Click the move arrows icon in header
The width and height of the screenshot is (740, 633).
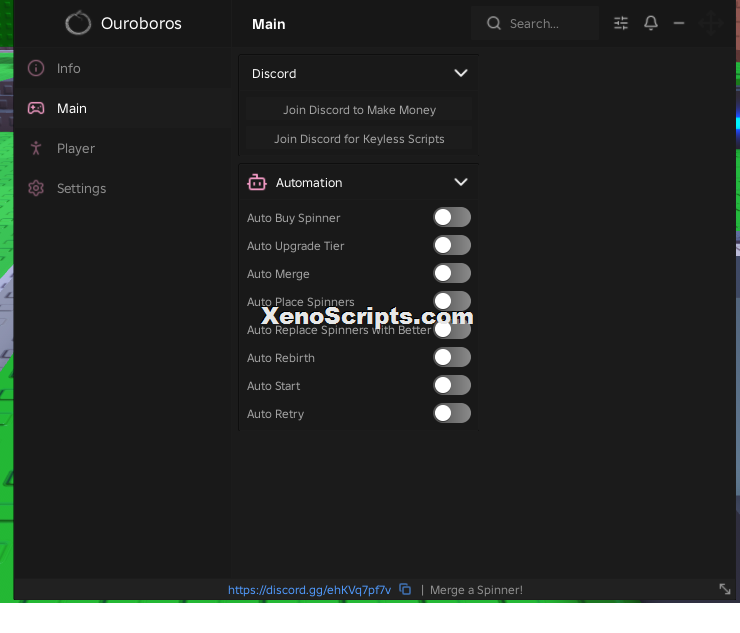click(x=711, y=23)
